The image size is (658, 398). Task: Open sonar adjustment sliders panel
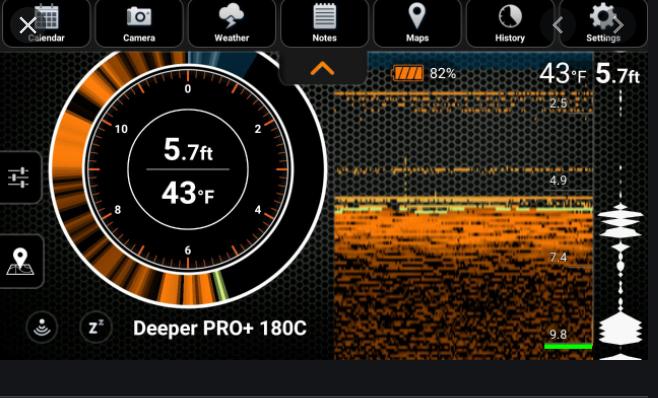(19, 178)
